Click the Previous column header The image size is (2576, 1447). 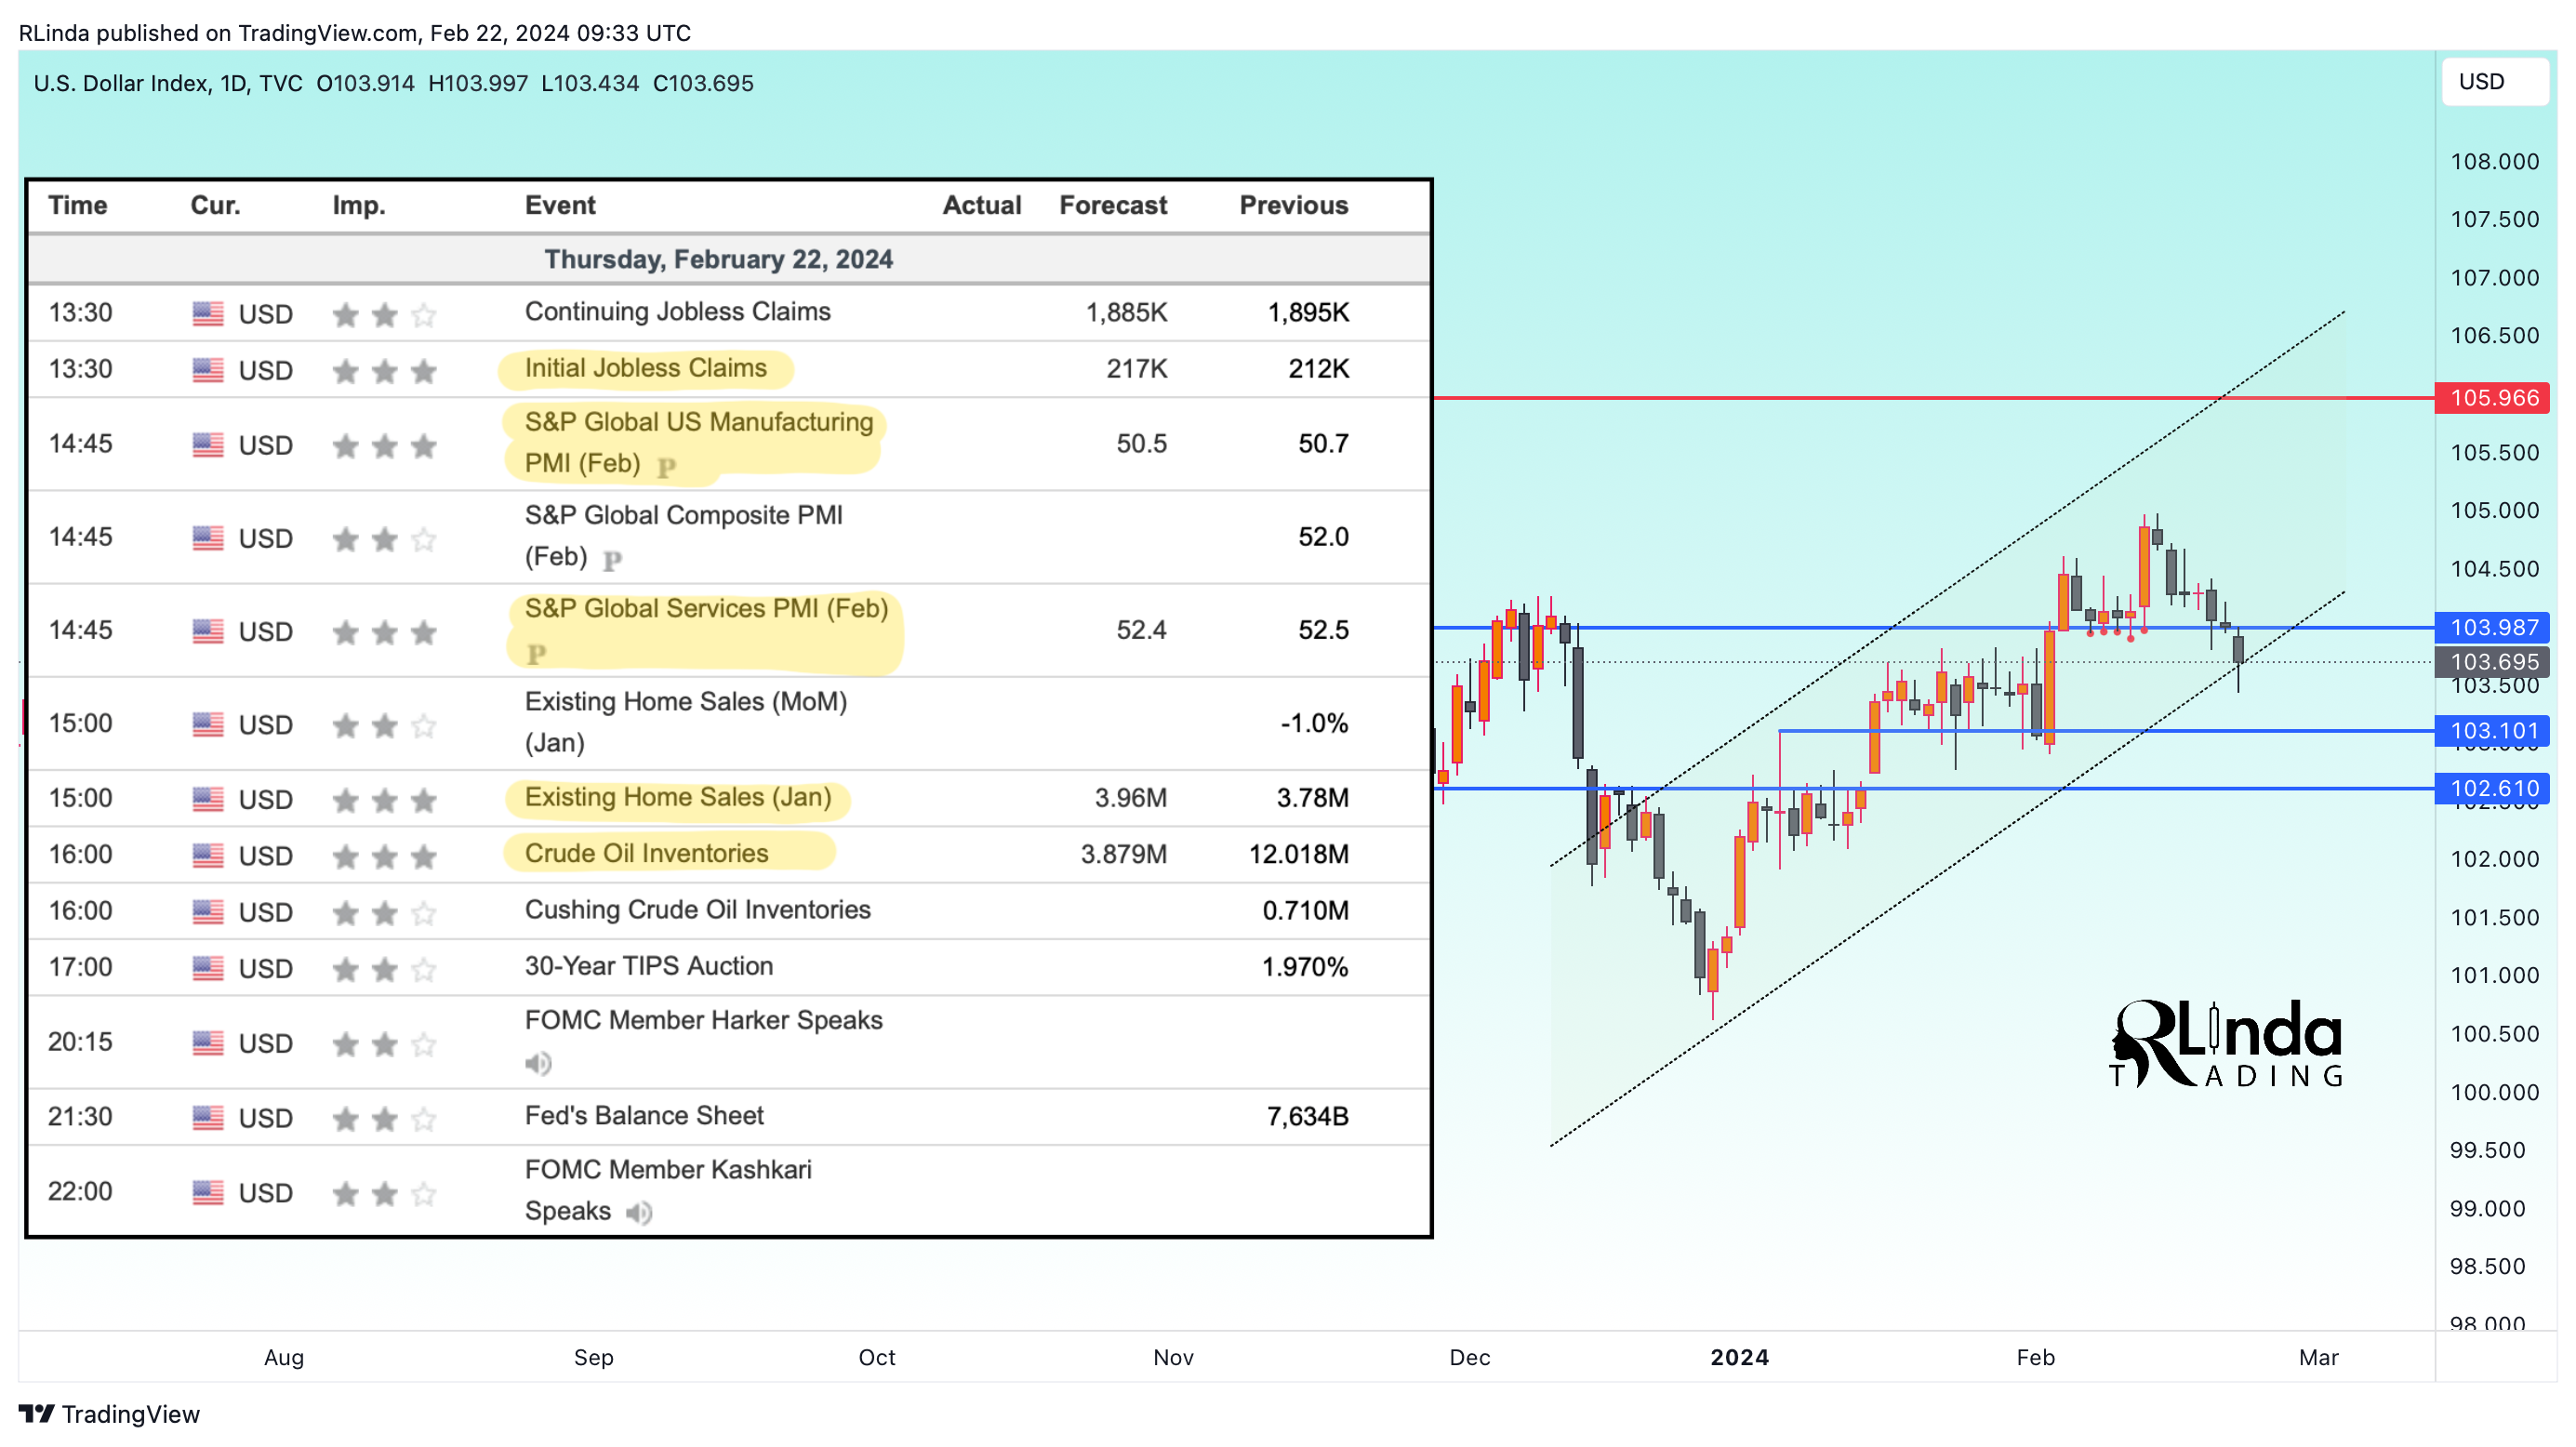[1294, 205]
